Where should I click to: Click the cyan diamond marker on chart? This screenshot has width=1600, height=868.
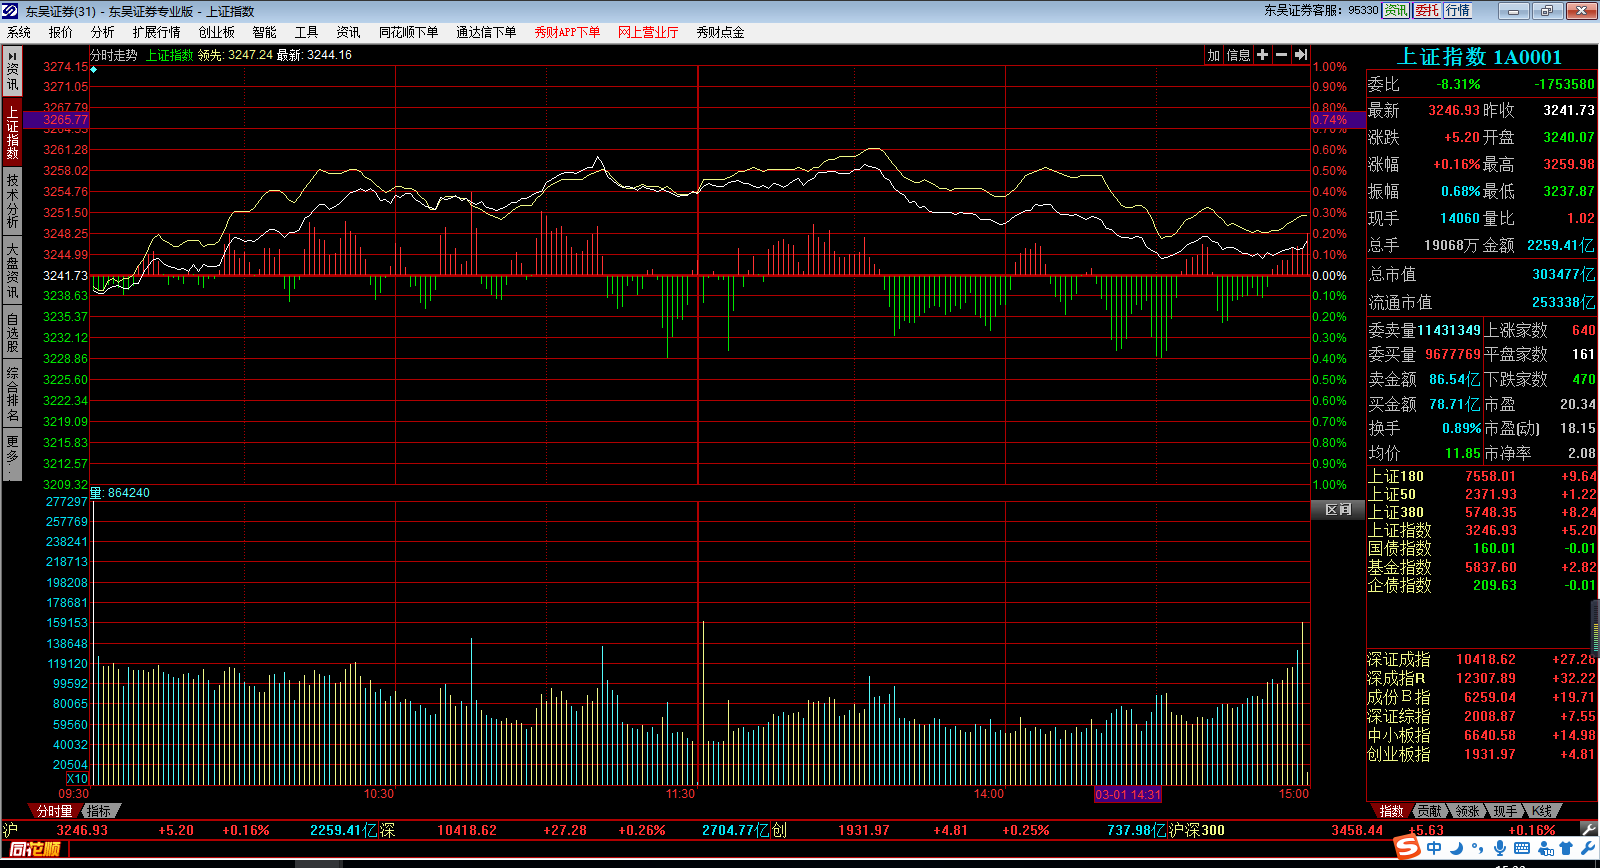click(94, 70)
